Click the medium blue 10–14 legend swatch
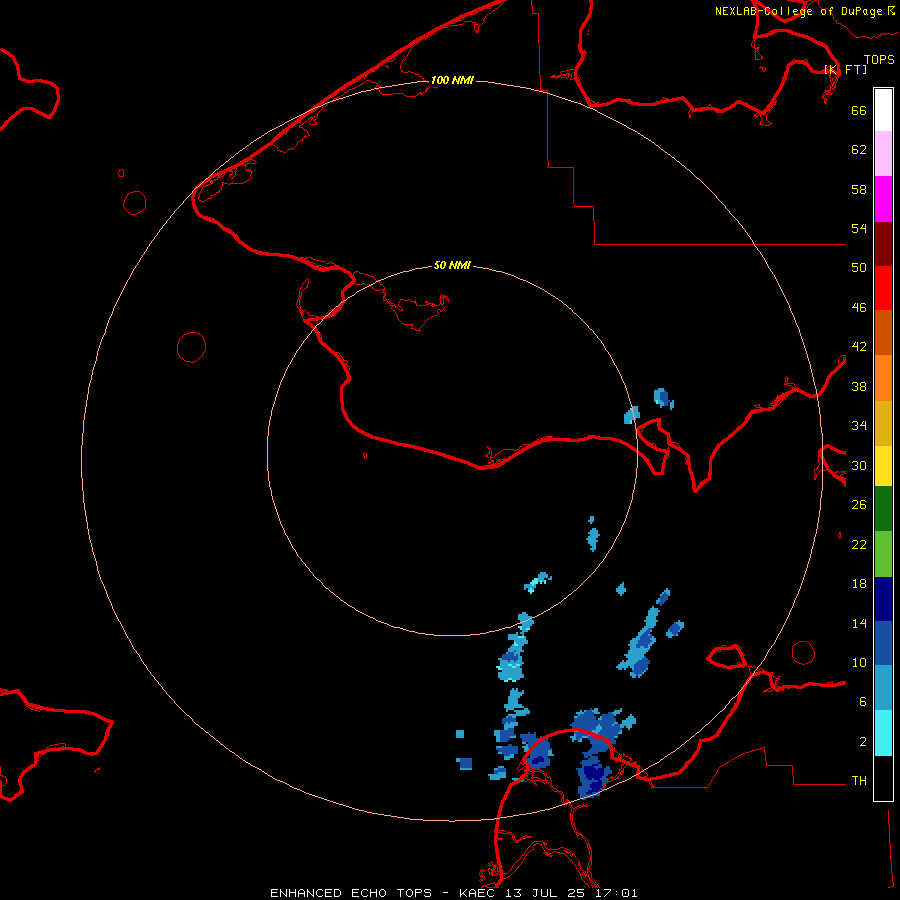Screen dimensions: 900x900 coord(883,643)
